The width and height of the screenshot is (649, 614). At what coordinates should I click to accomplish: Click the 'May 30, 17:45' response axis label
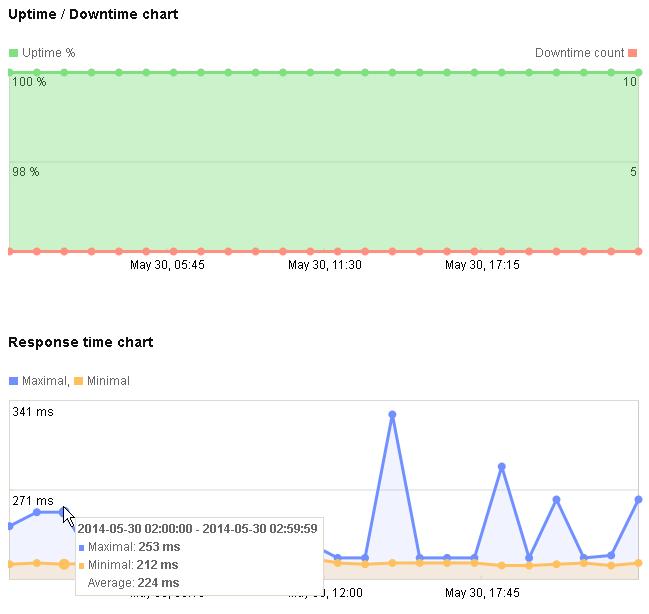pyautogui.click(x=482, y=593)
